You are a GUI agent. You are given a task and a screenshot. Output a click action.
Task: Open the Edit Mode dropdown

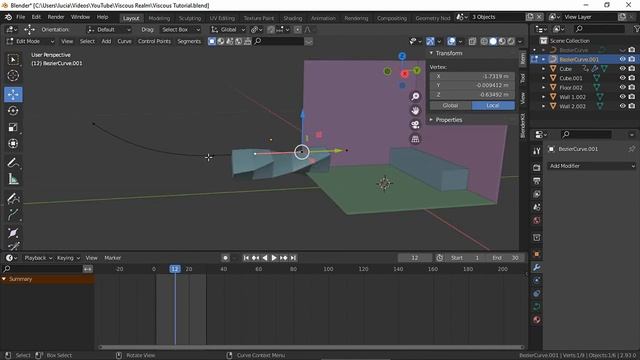pos(30,41)
